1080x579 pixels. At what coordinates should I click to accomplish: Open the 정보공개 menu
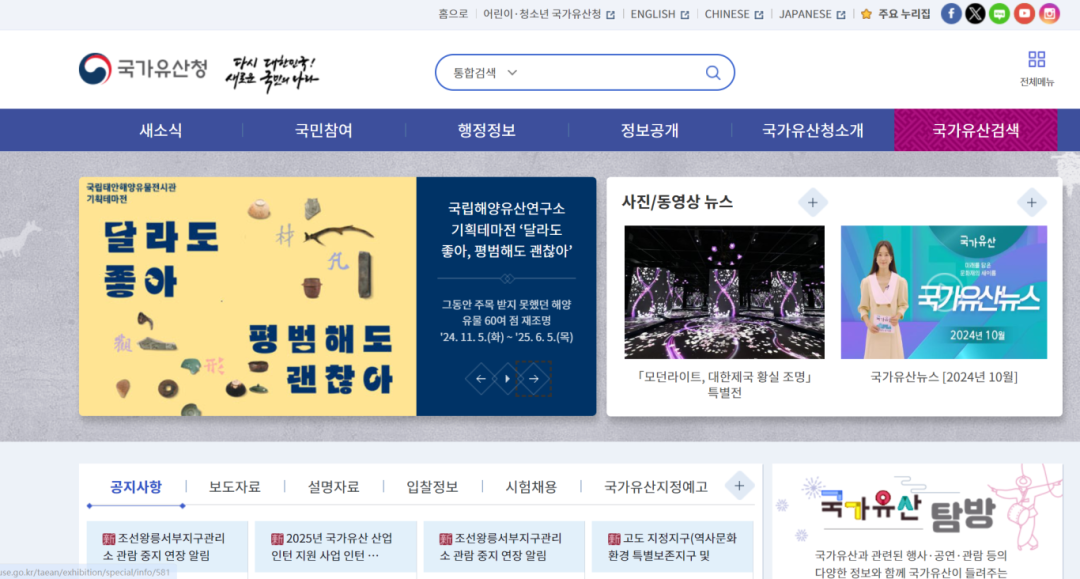point(650,130)
